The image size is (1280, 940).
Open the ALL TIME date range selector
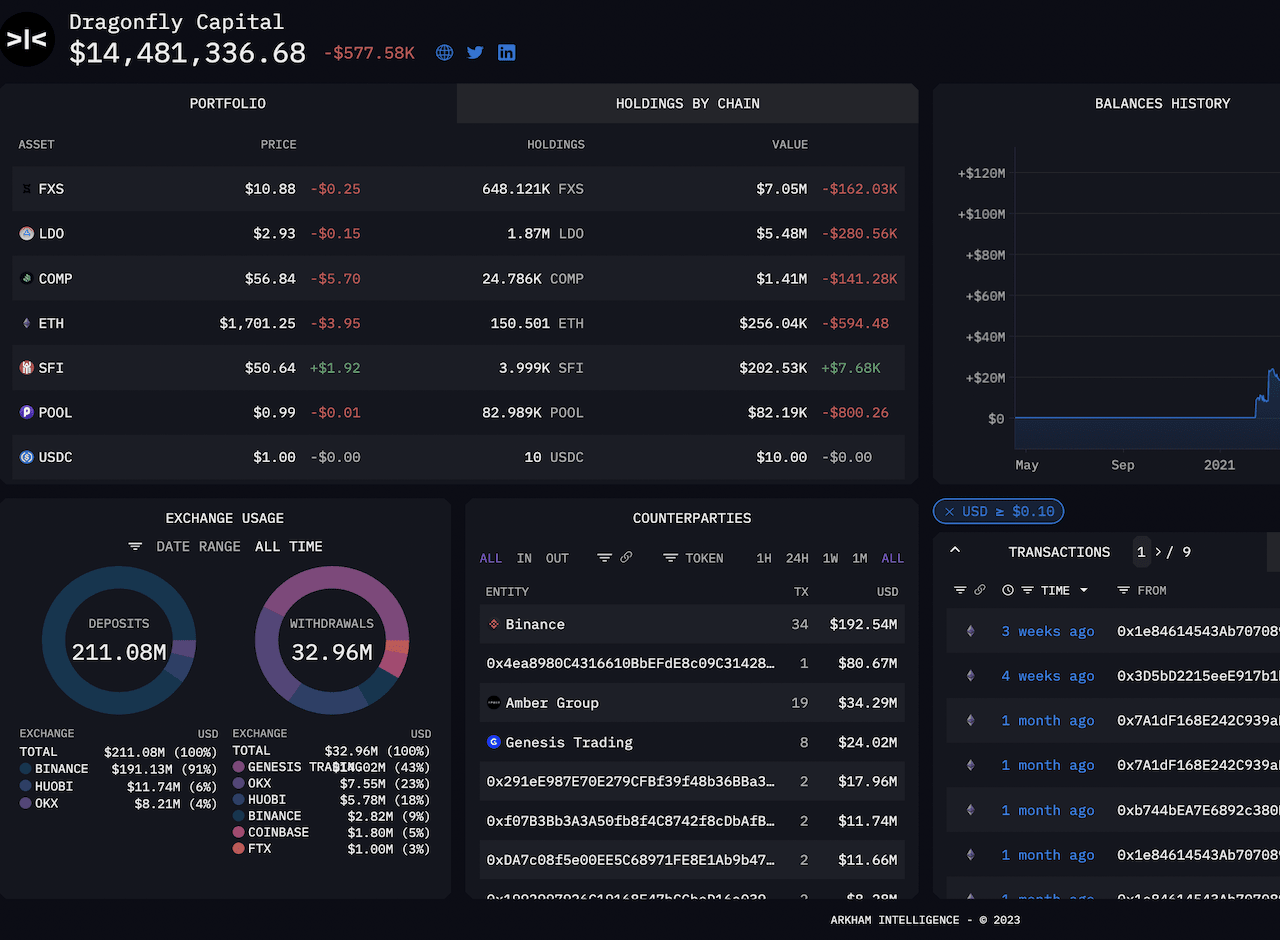(x=289, y=546)
